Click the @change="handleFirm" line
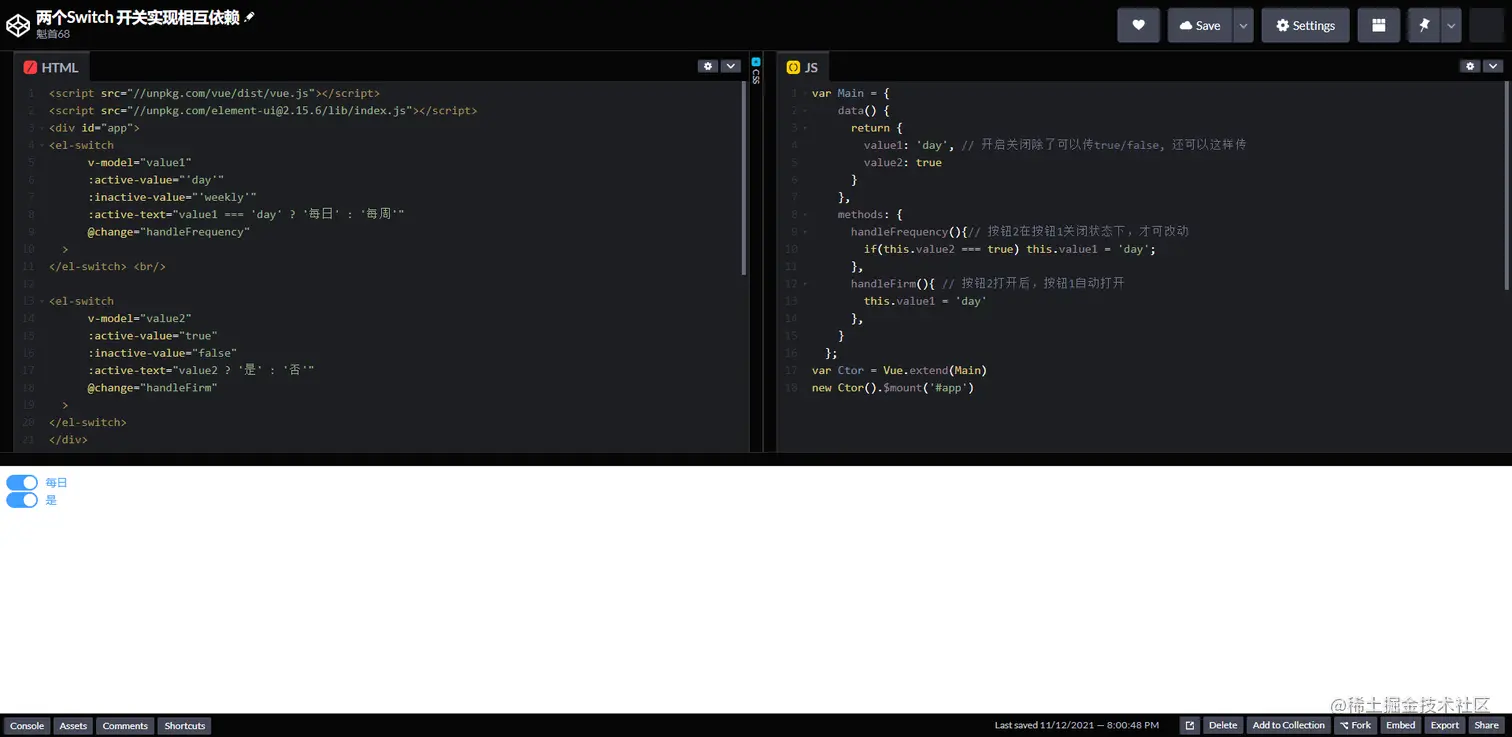The width and height of the screenshot is (1512, 737). (x=152, y=387)
